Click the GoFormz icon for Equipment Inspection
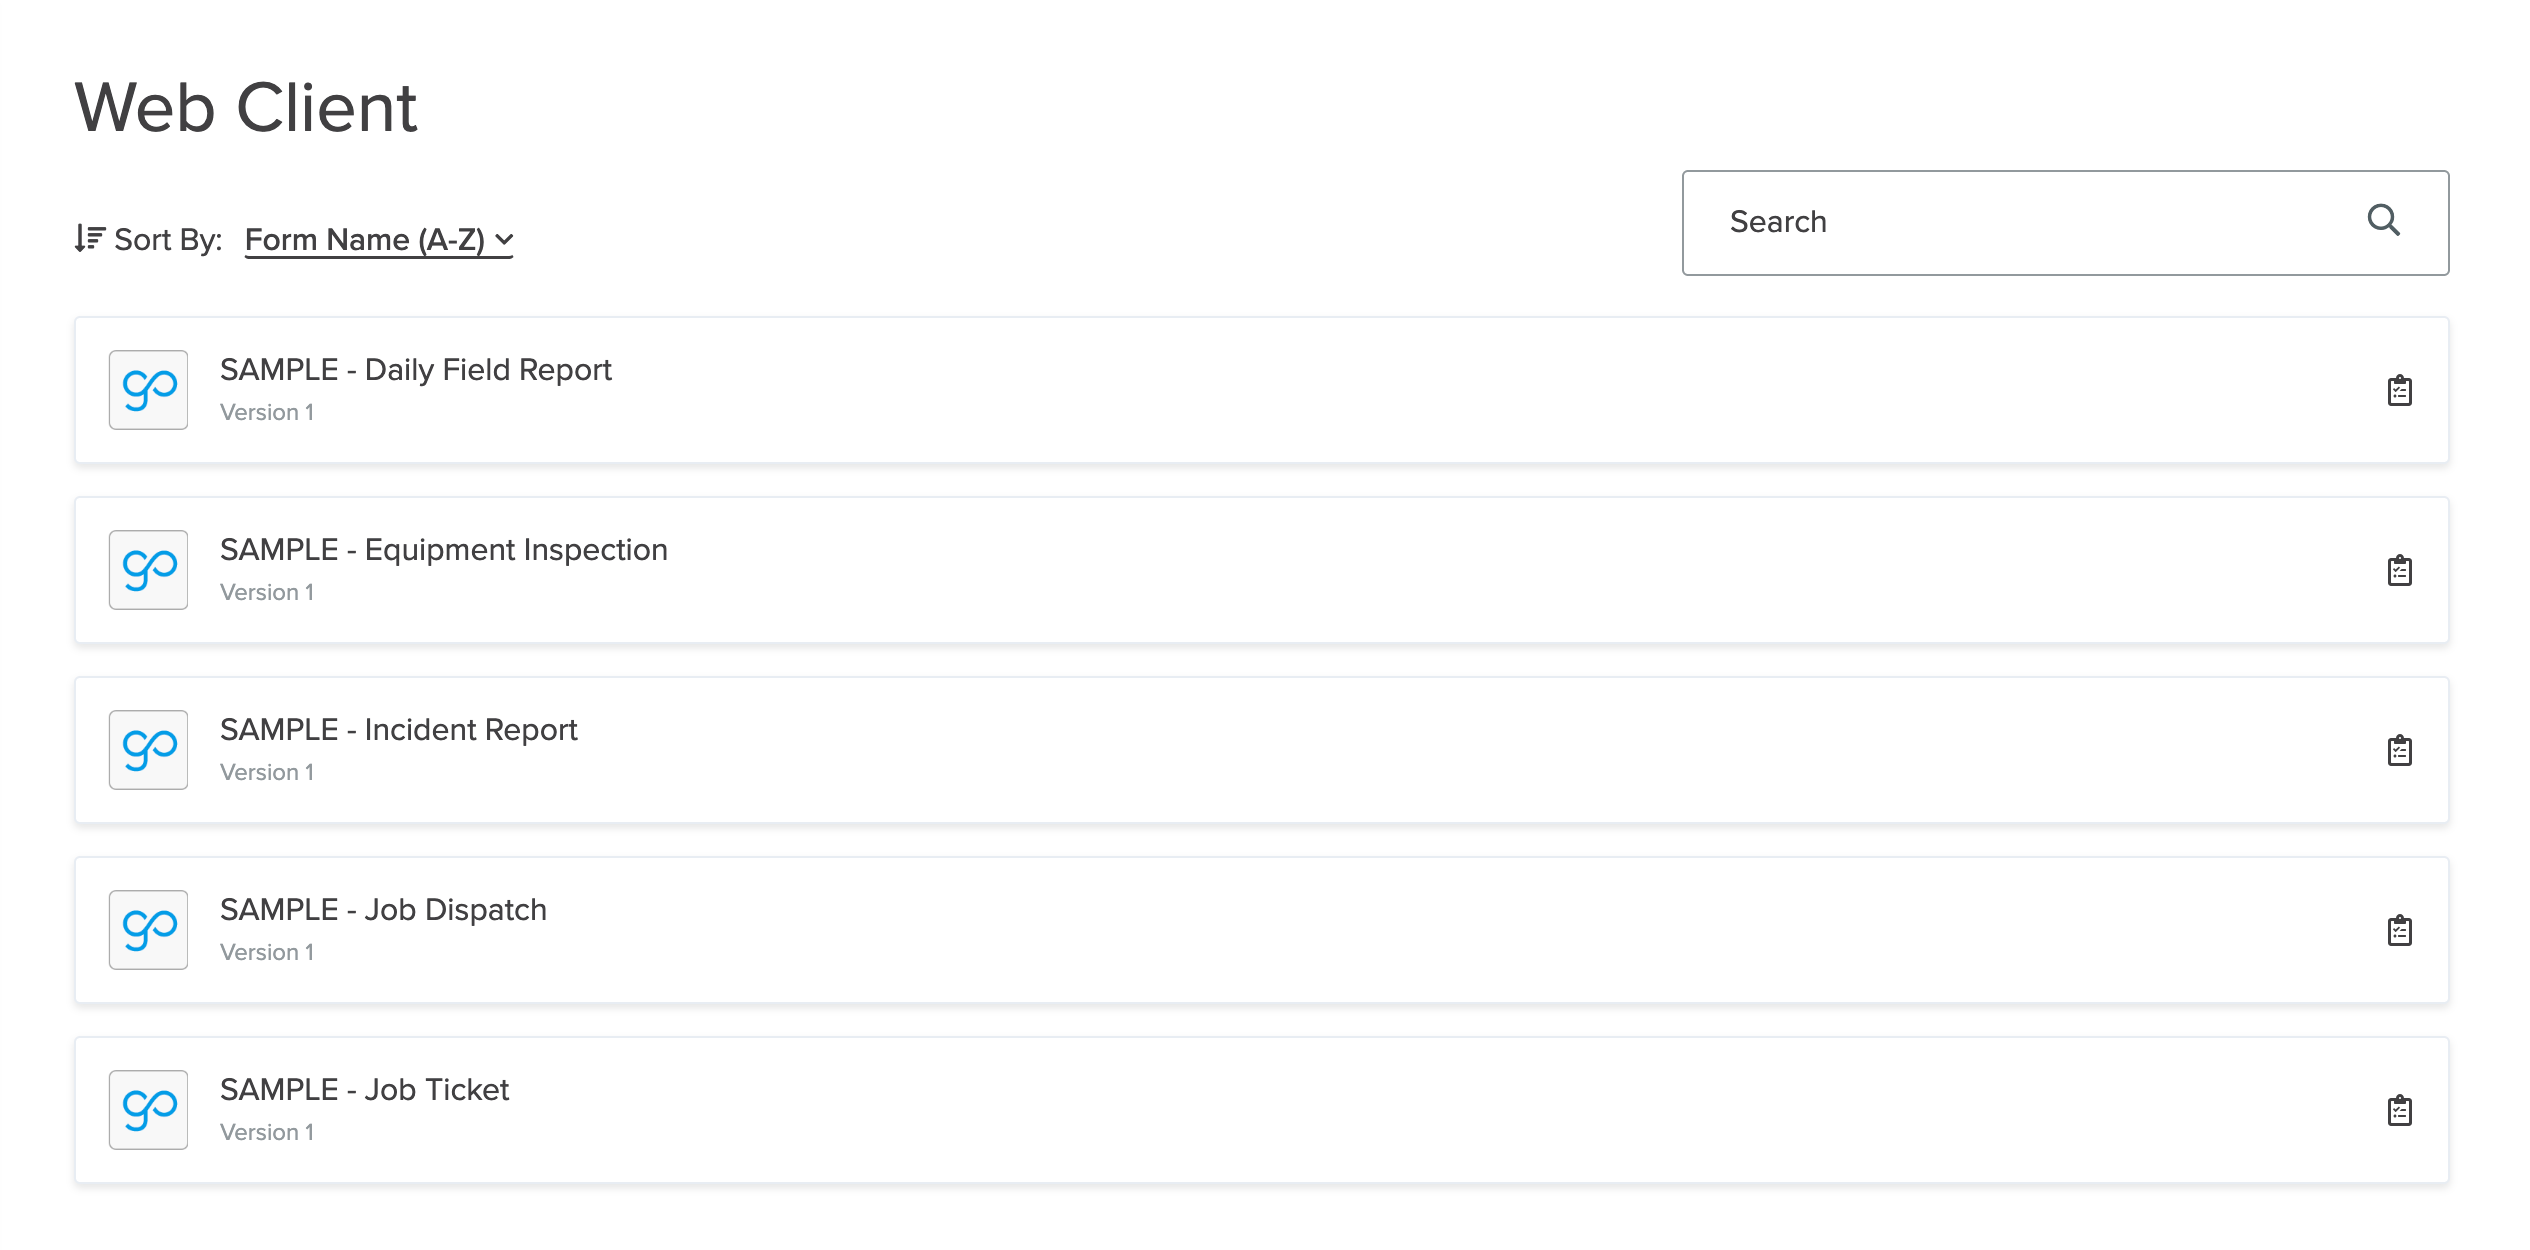Image resolution: width=2530 pixels, height=1250 pixels. point(148,570)
